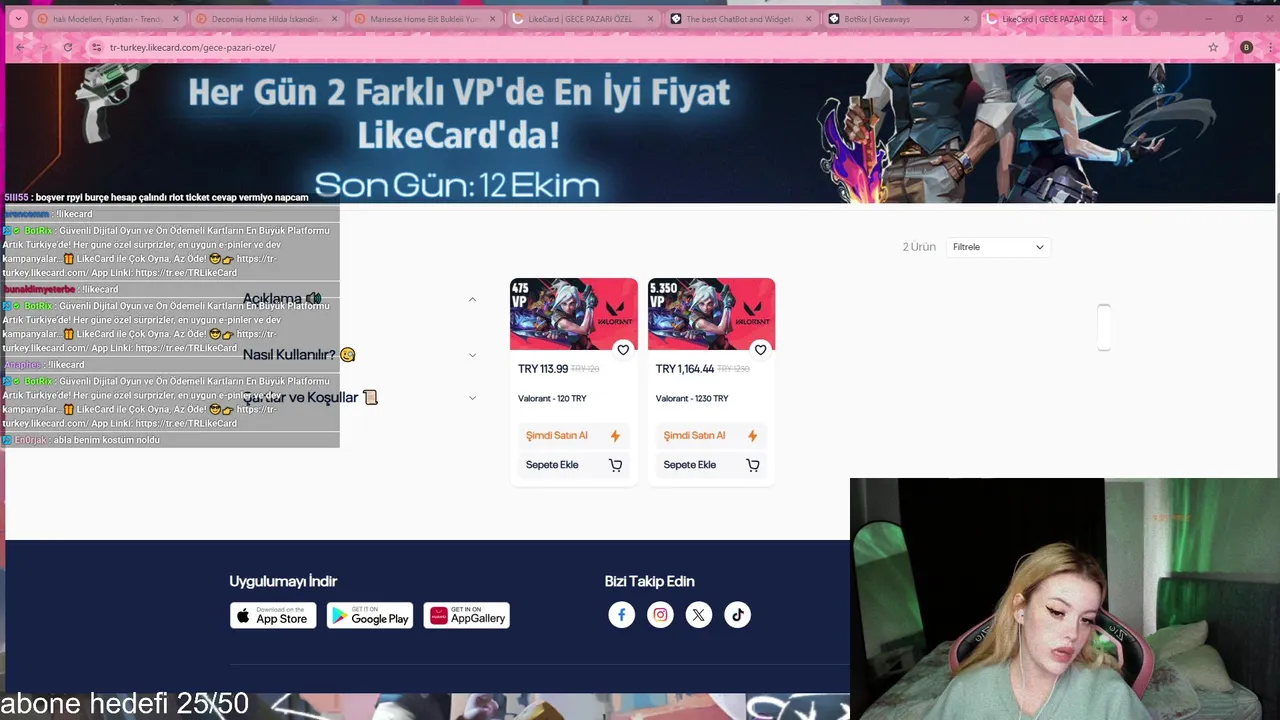Open LikeCard's TikTok page
This screenshot has height=720, width=1280.
click(x=738, y=615)
